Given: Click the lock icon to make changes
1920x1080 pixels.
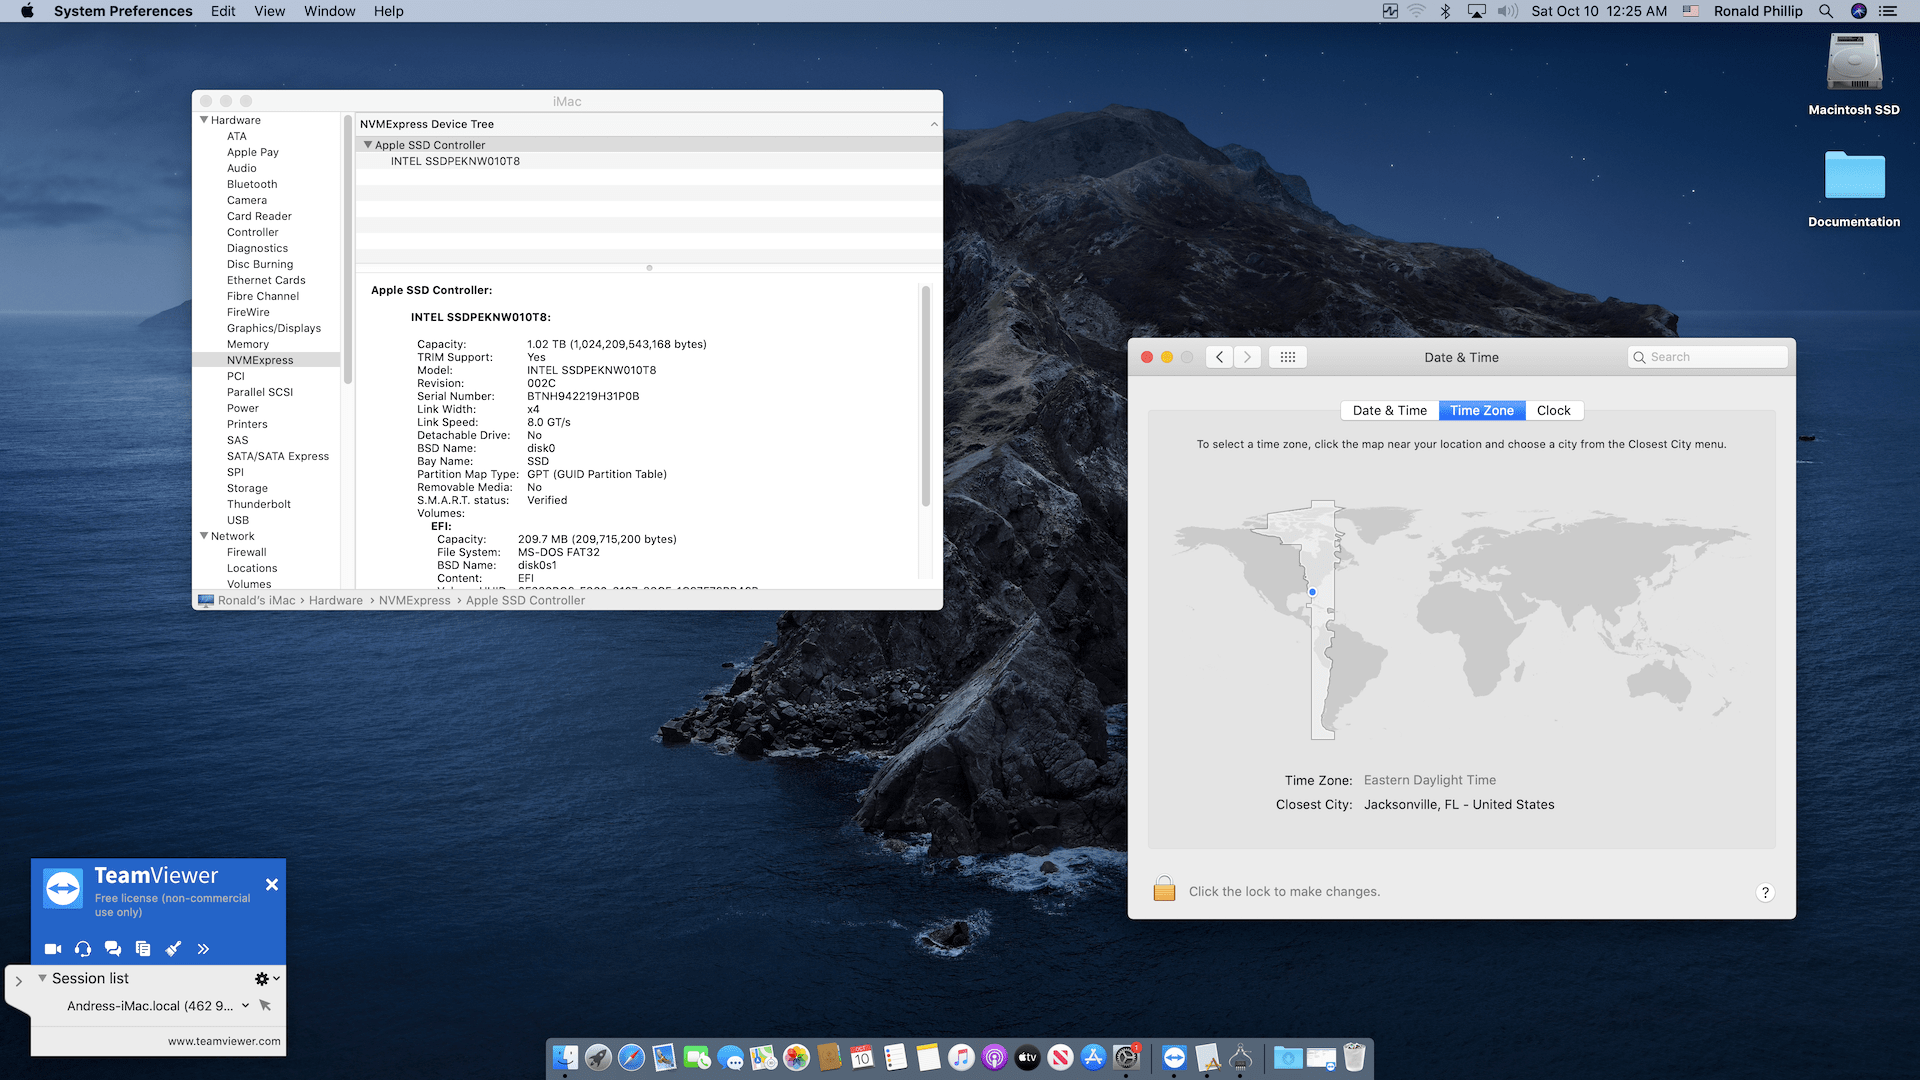Looking at the screenshot, I should (1164, 890).
